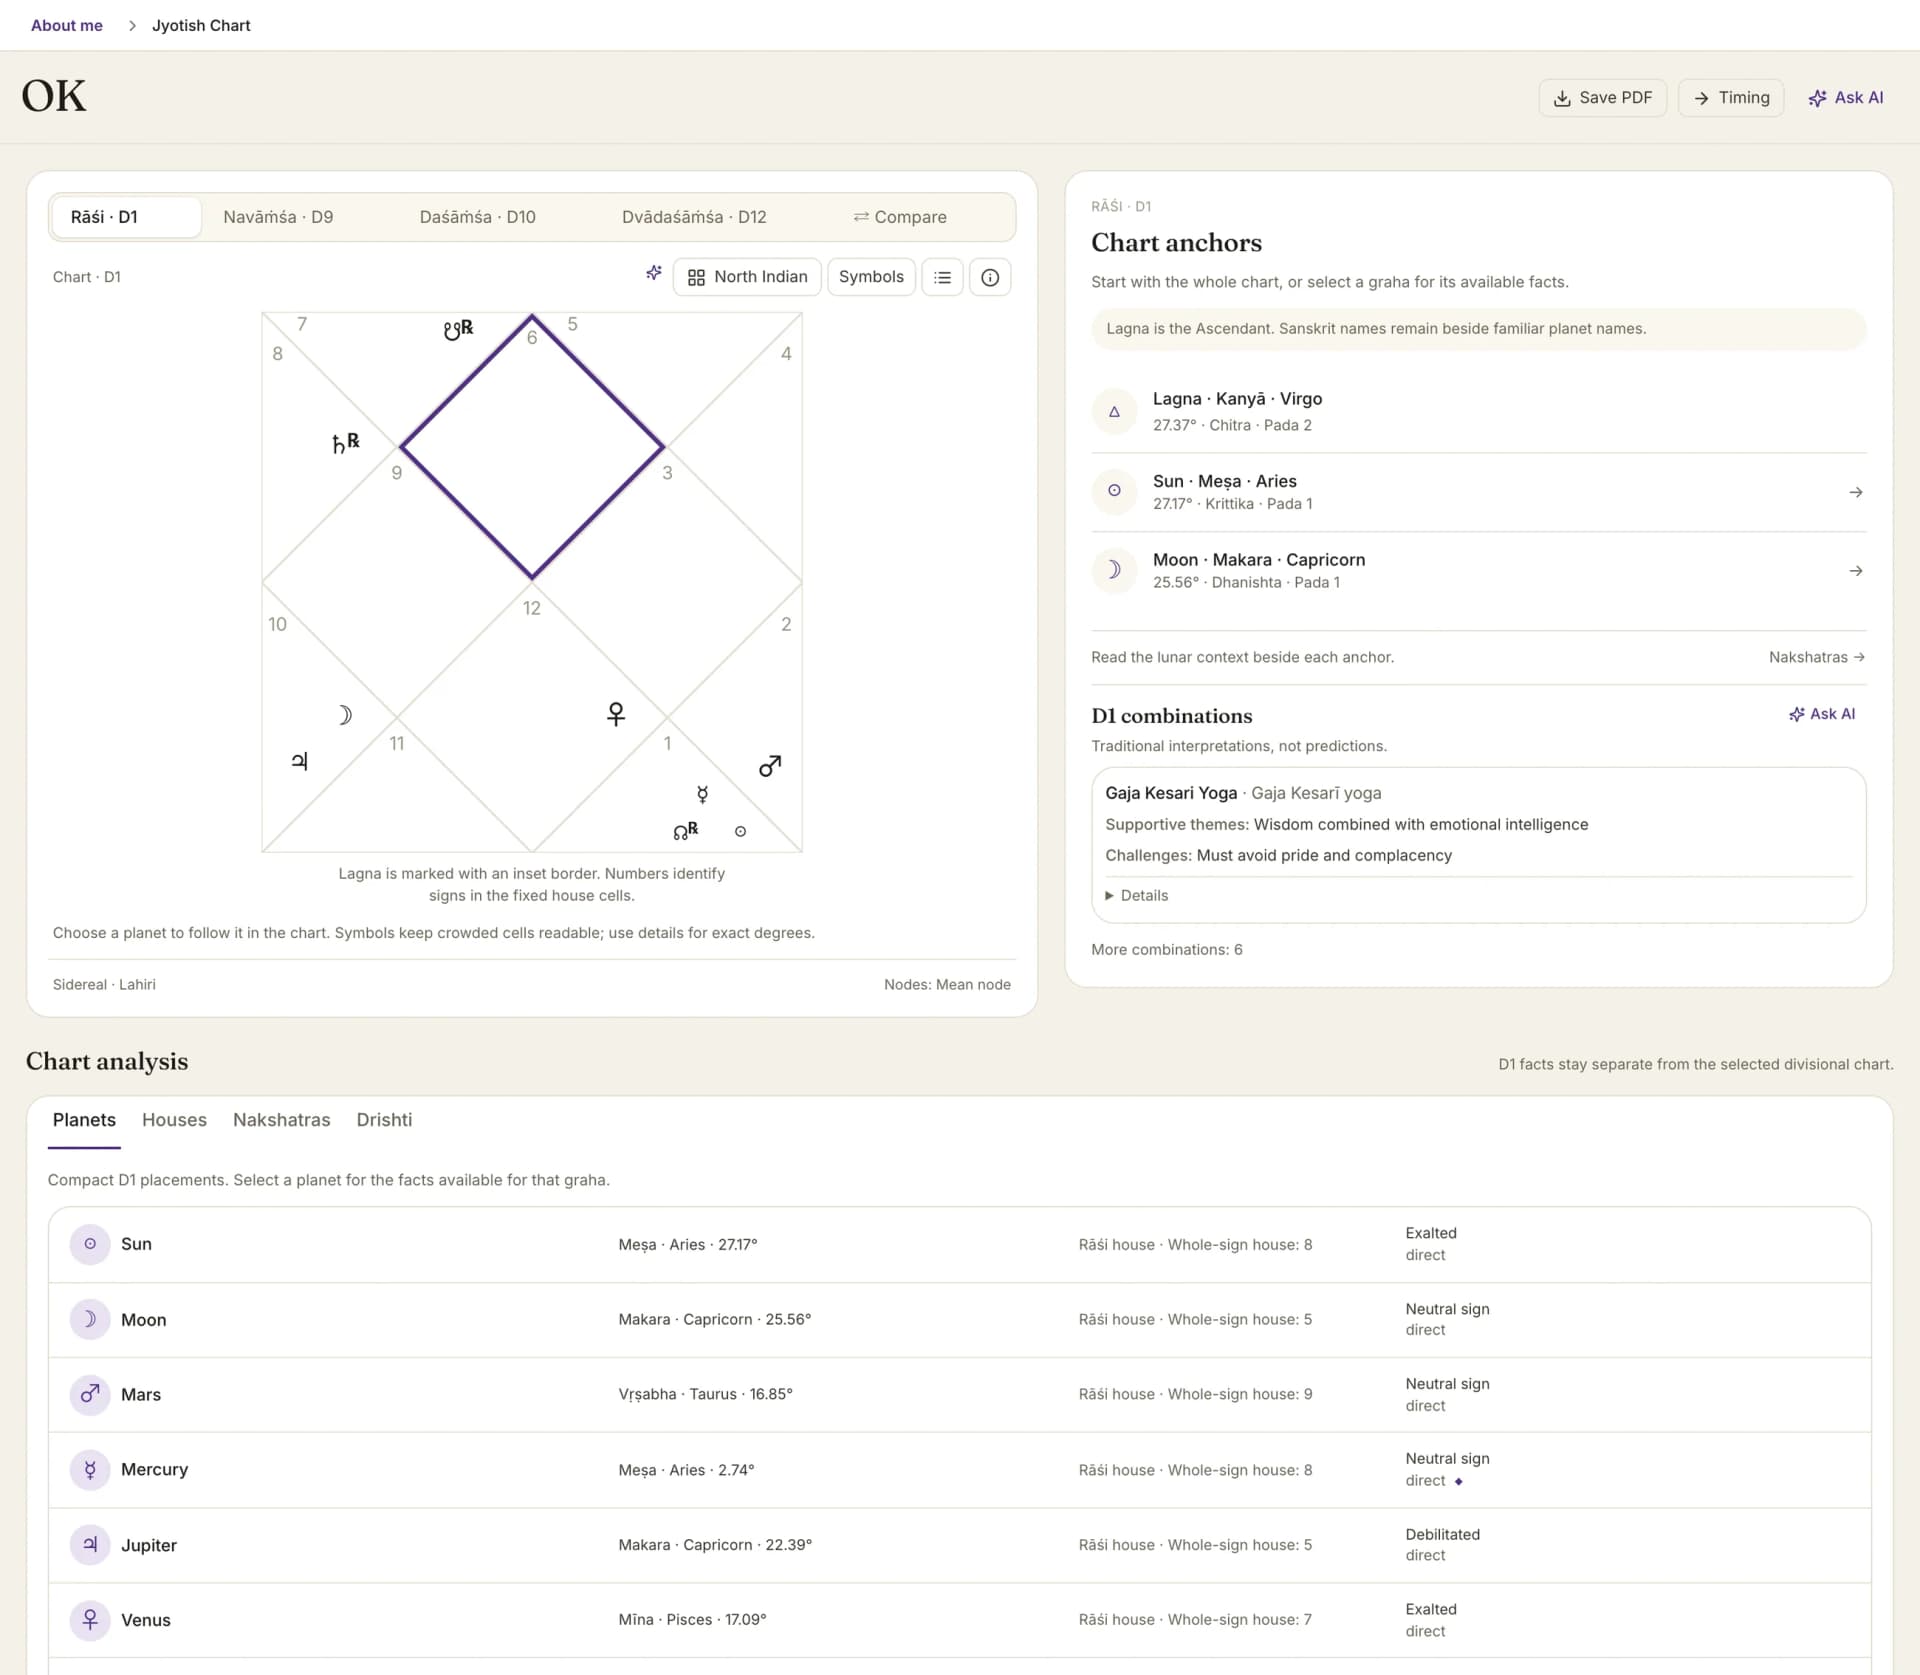
Task: Select the Jupiter glyph in the chart
Action: pyautogui.click(x=300, y=761)
